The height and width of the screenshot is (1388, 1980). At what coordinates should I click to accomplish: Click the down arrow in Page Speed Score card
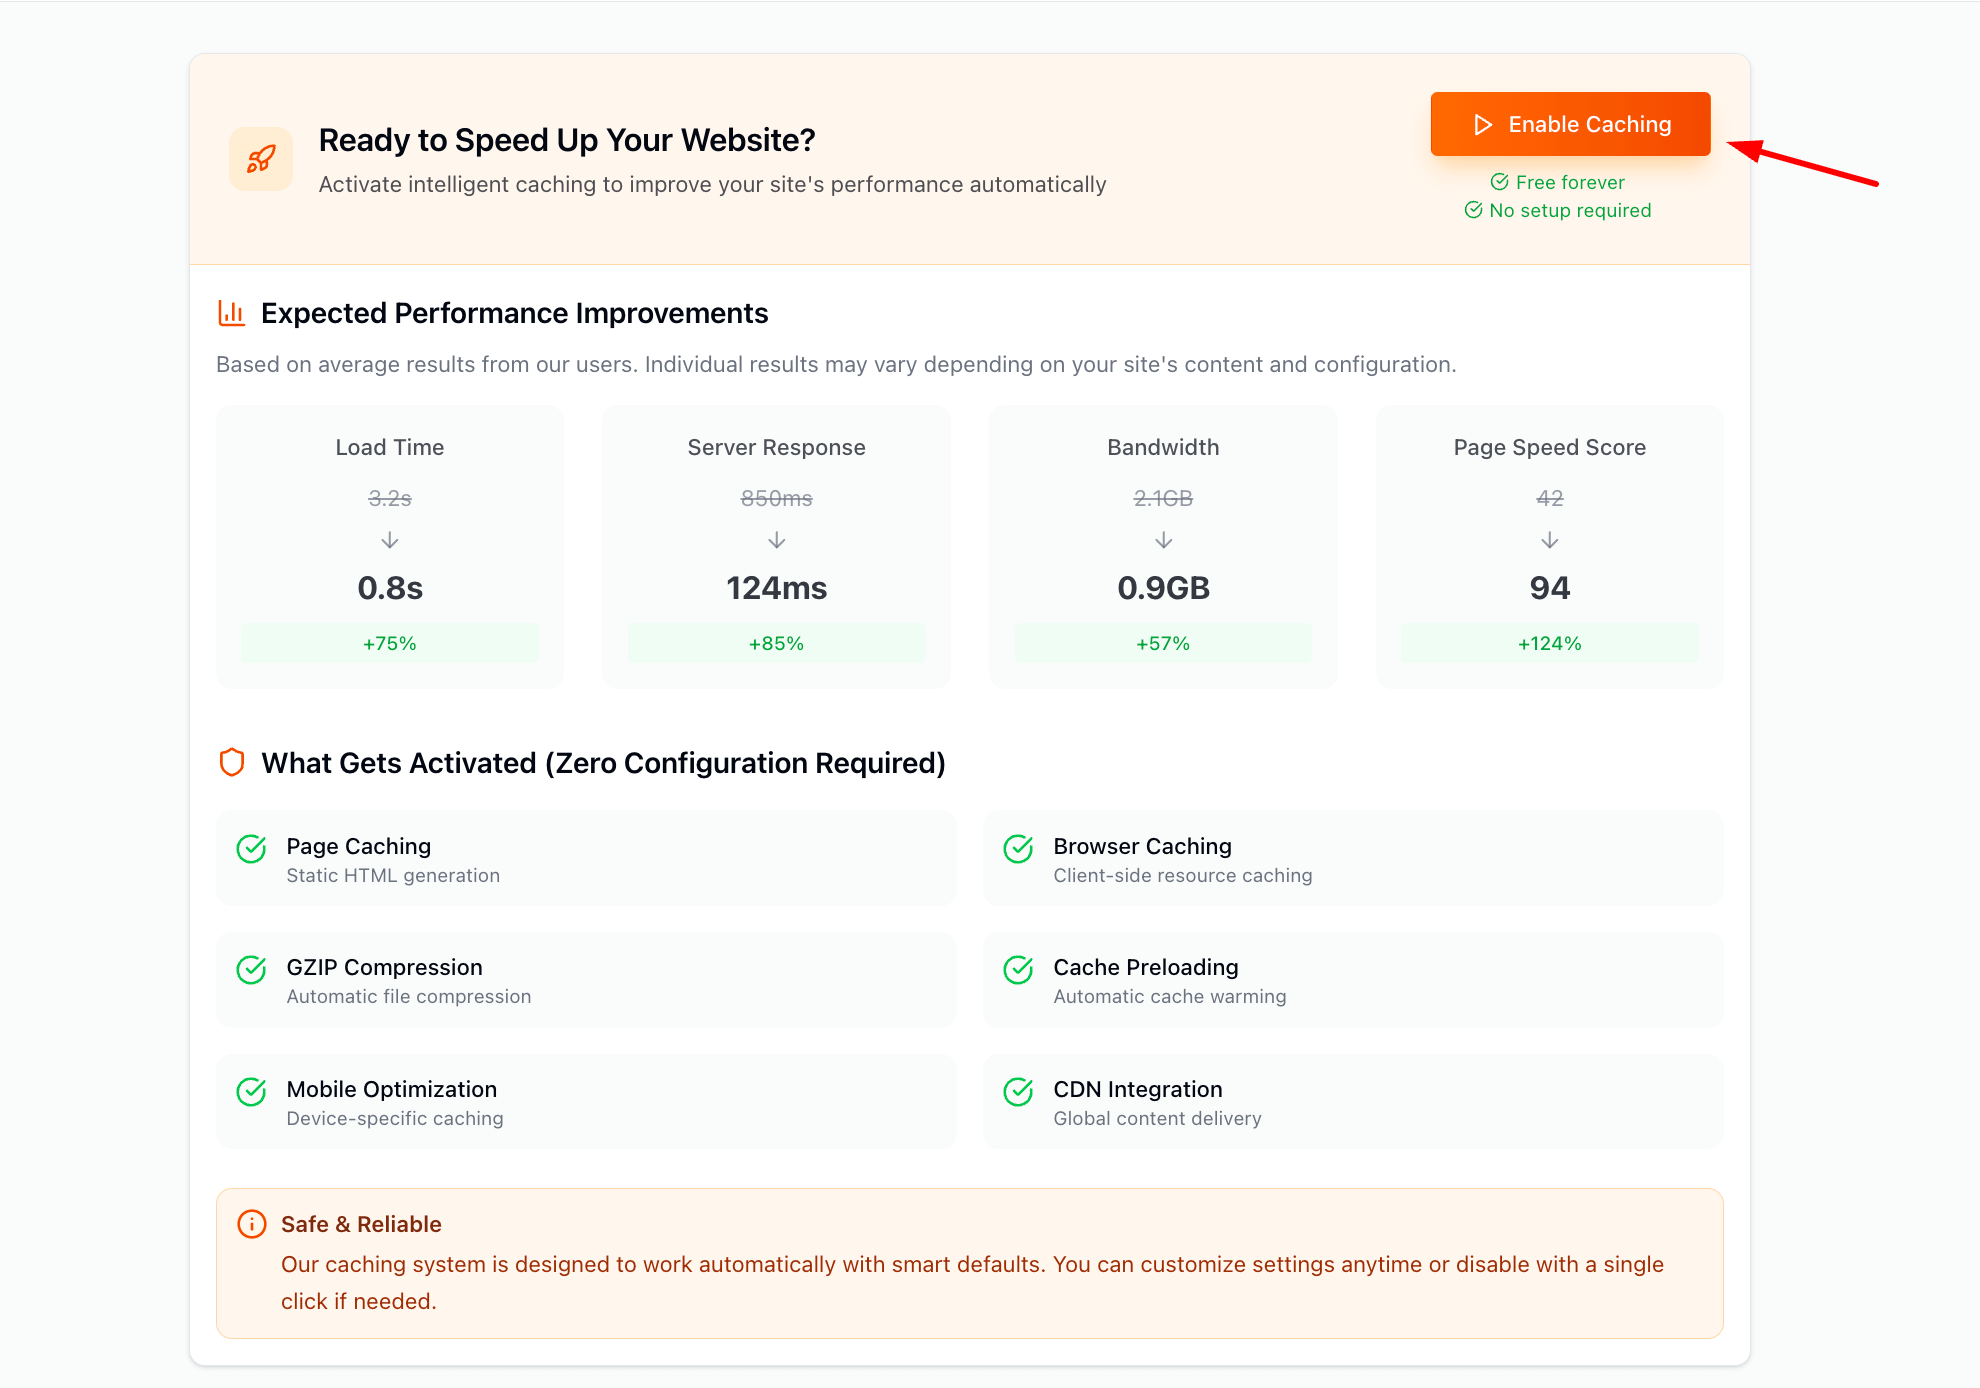coord(1550,541)
